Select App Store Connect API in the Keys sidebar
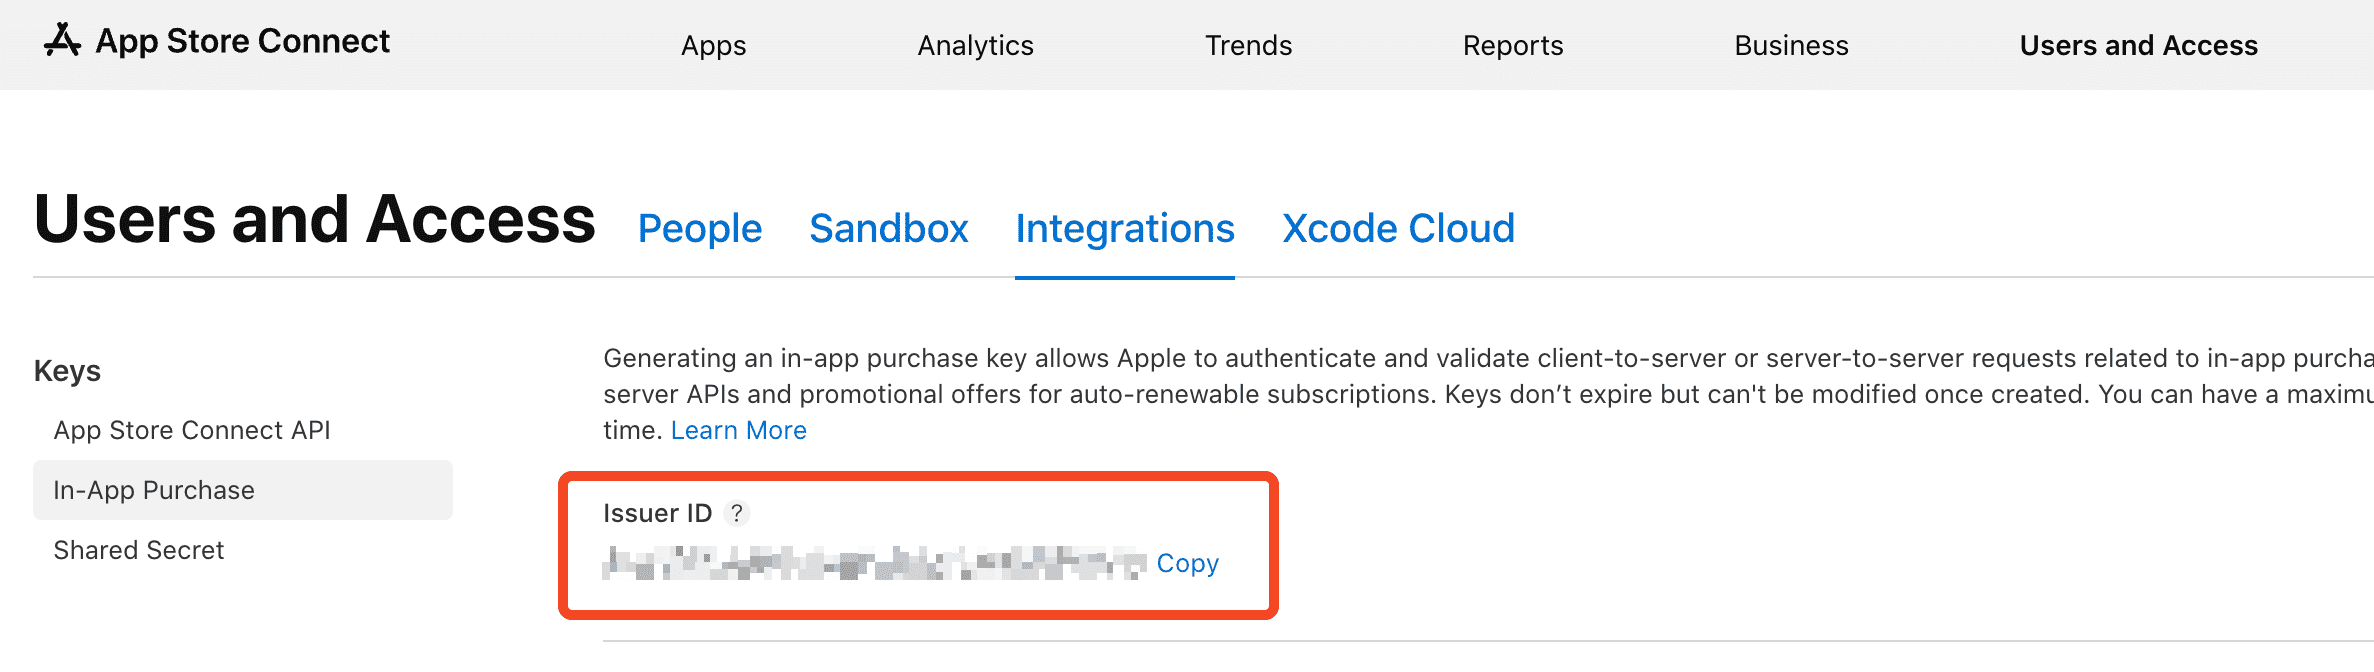Screen dimensions: 2374x672 click(x=192, y=430)
